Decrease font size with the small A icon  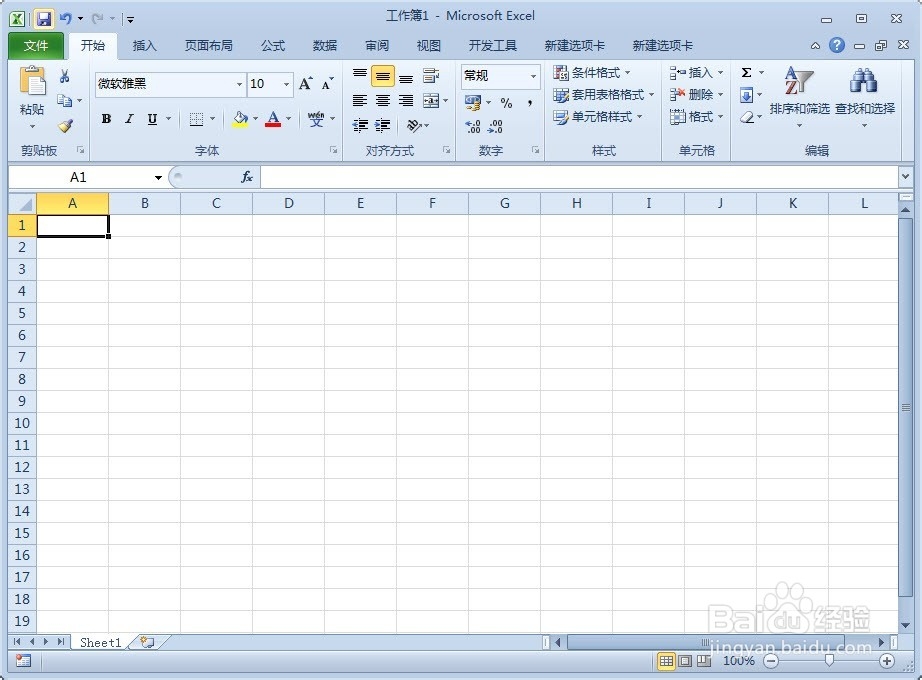327,84
